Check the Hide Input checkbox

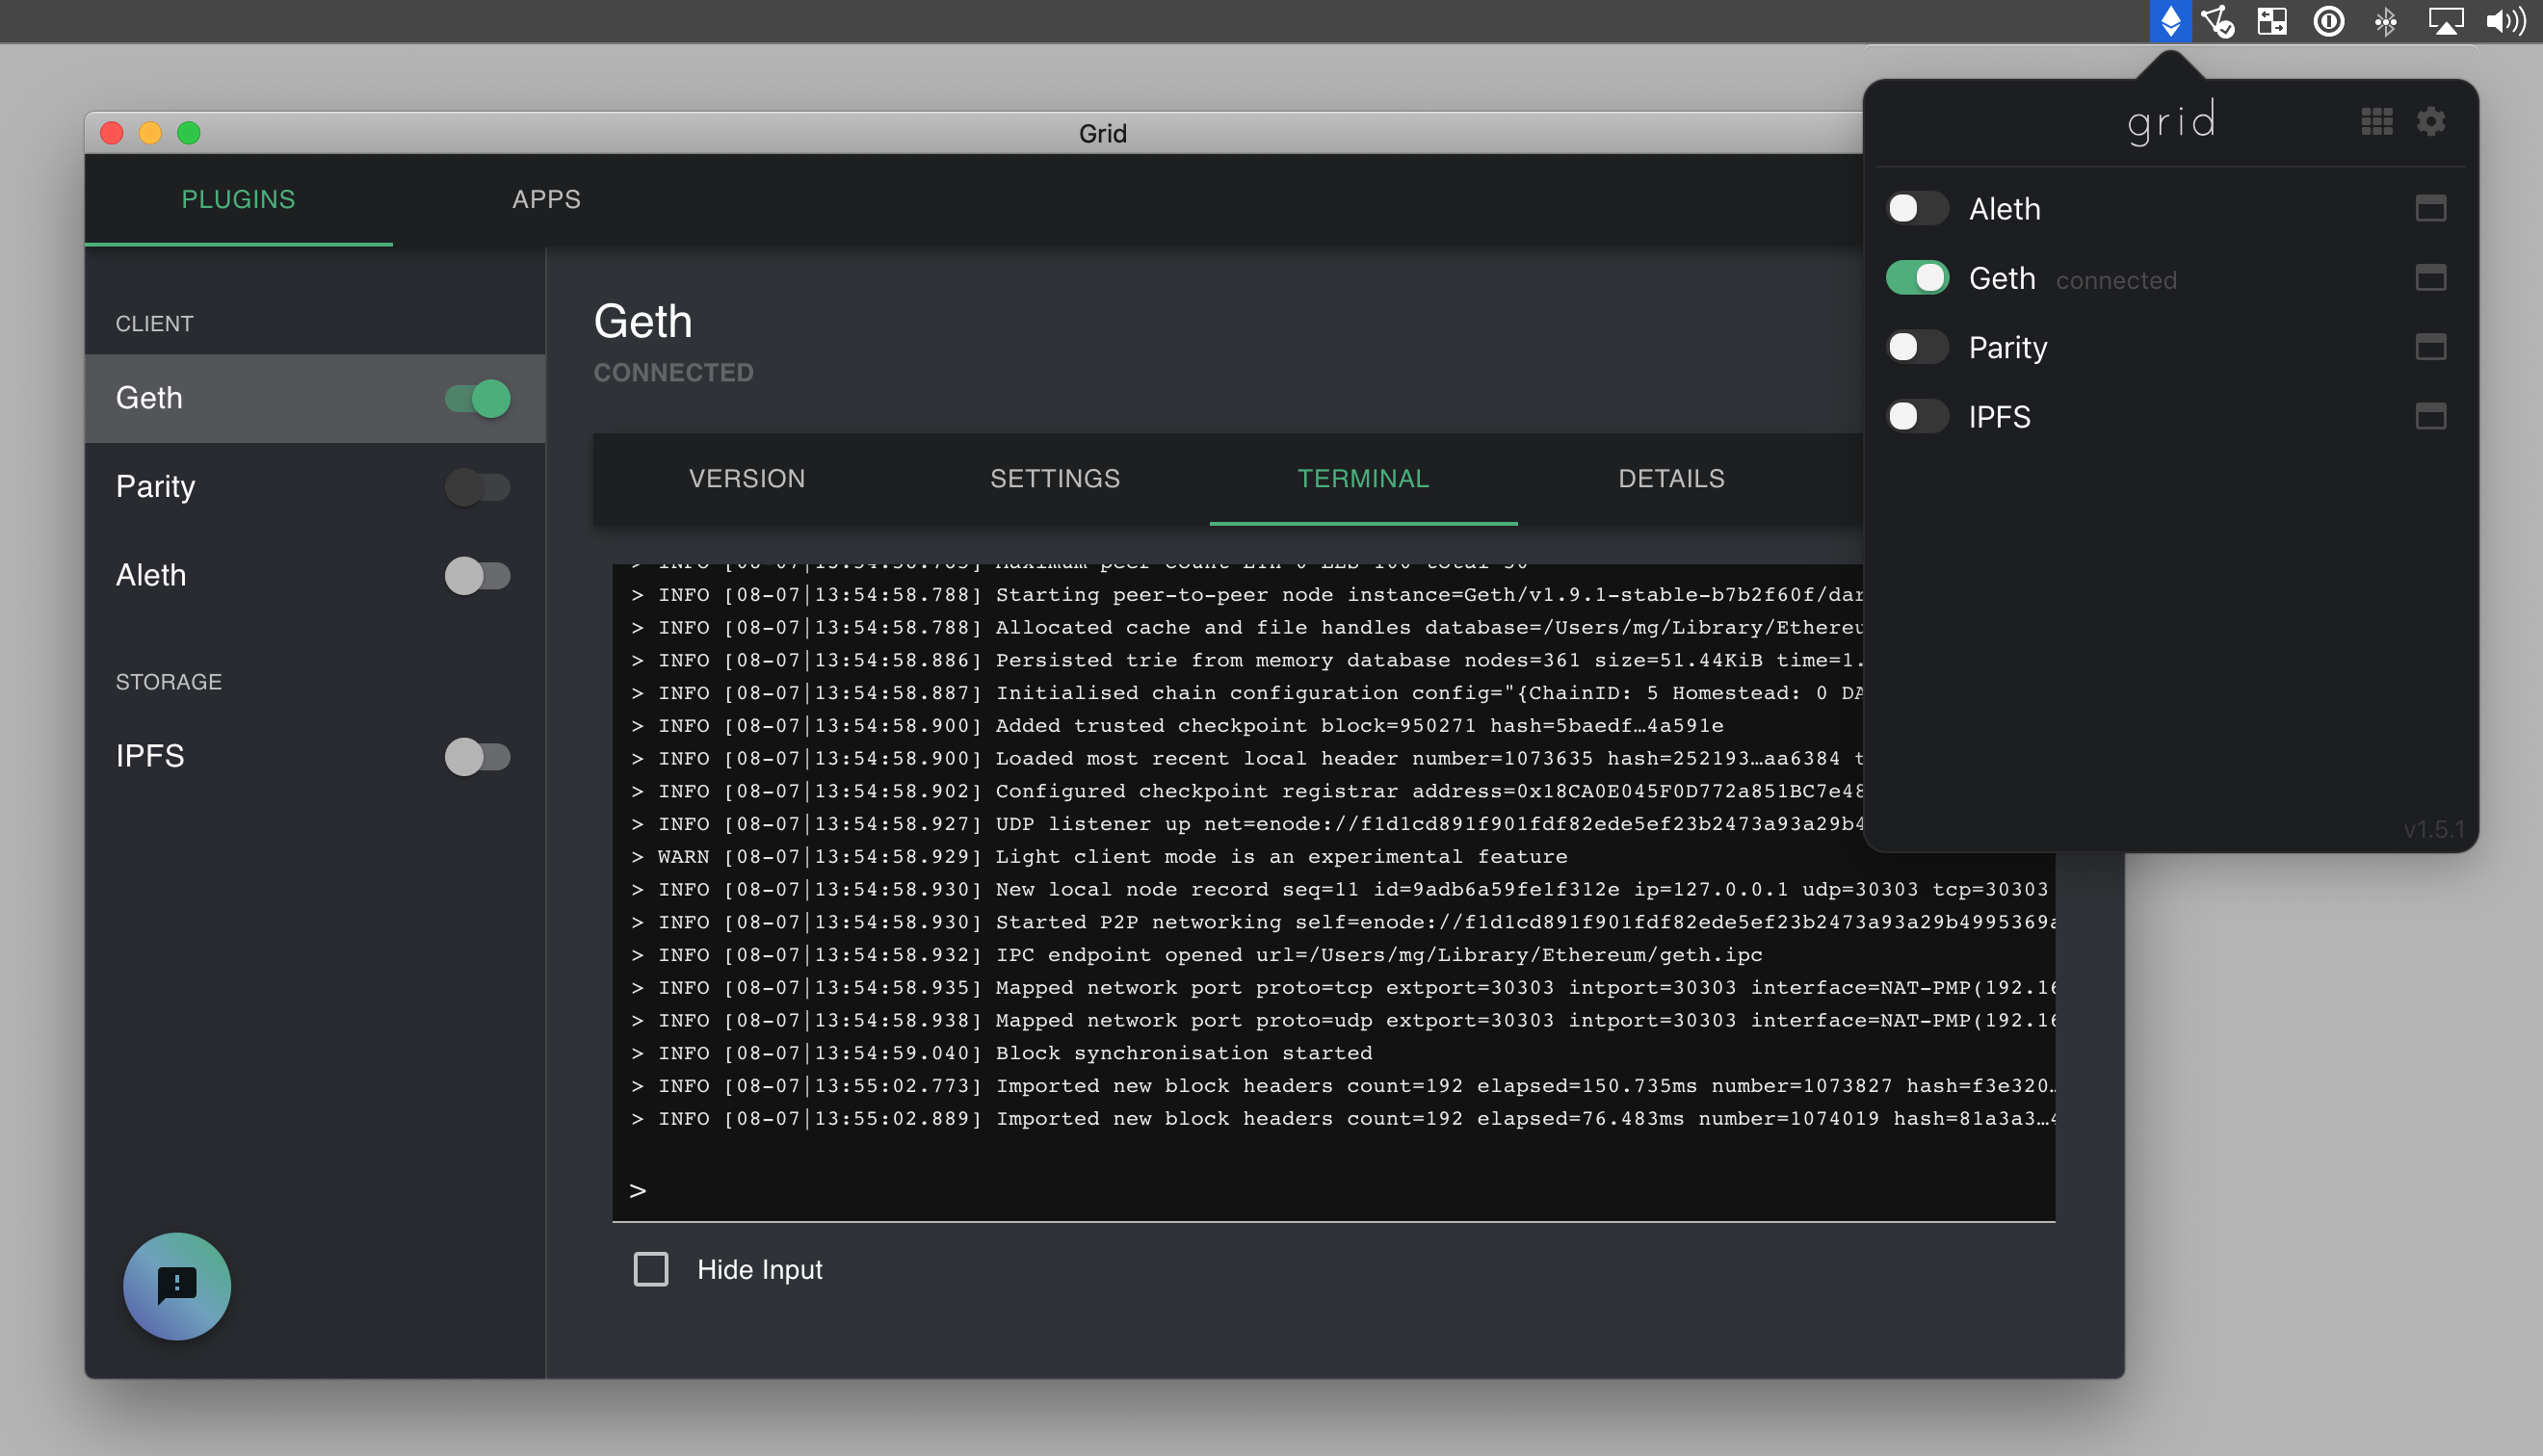(x=651, y=1269)
